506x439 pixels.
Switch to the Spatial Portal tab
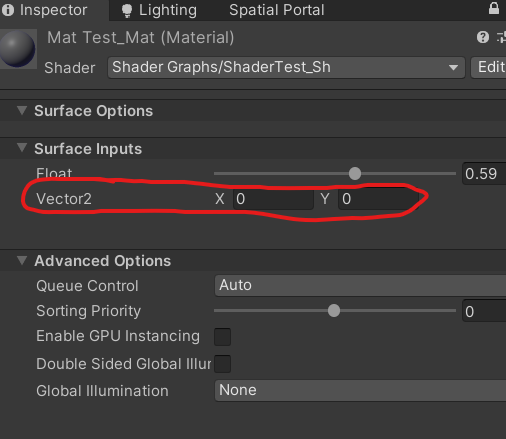(276, 10)
